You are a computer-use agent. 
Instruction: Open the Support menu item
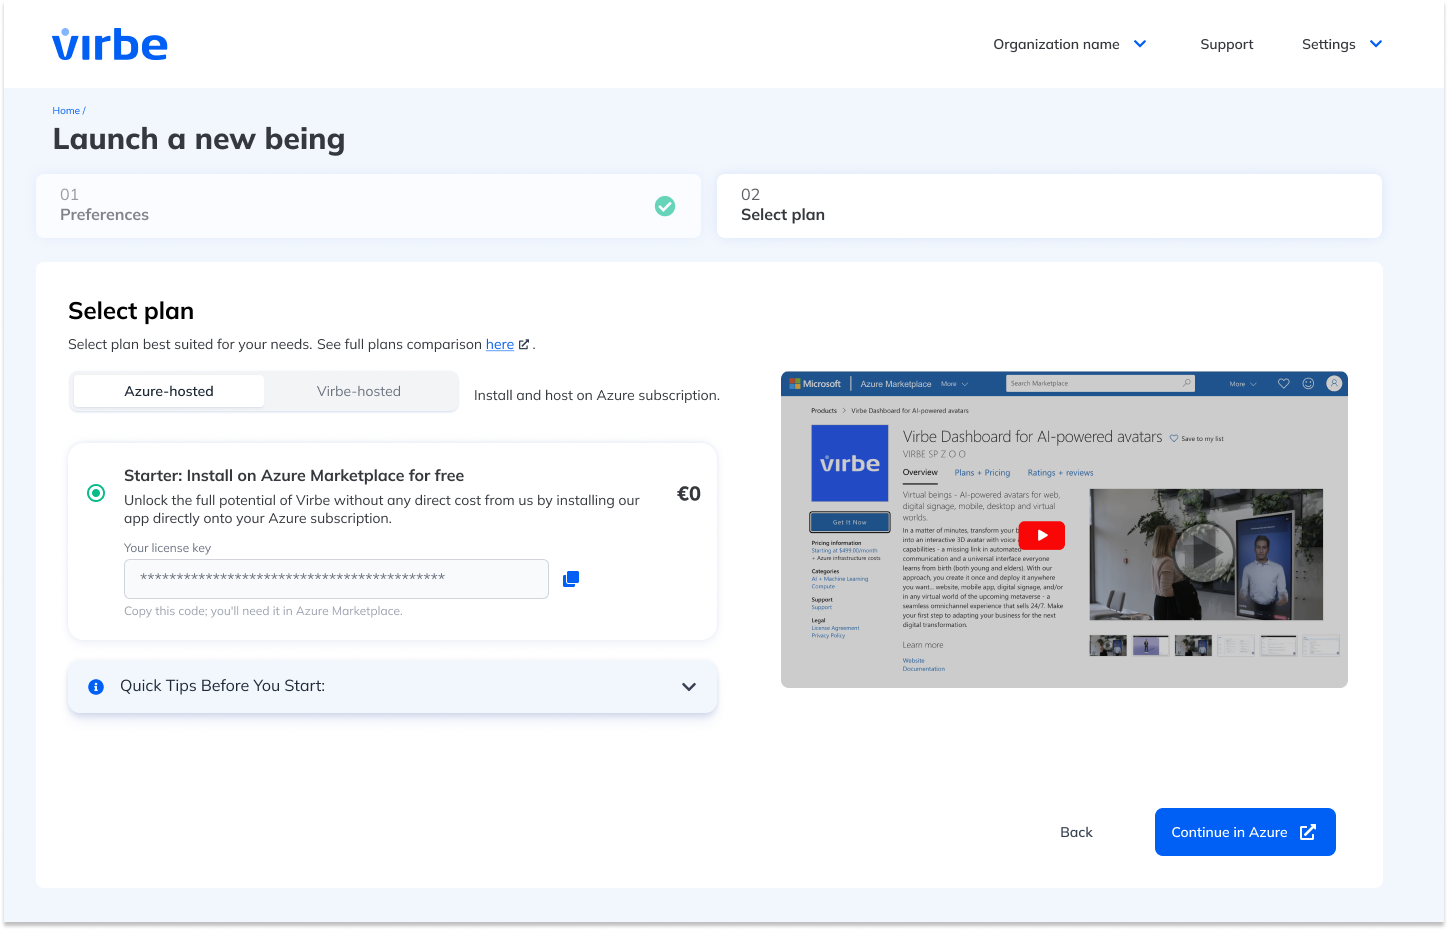coord(1226,44)
